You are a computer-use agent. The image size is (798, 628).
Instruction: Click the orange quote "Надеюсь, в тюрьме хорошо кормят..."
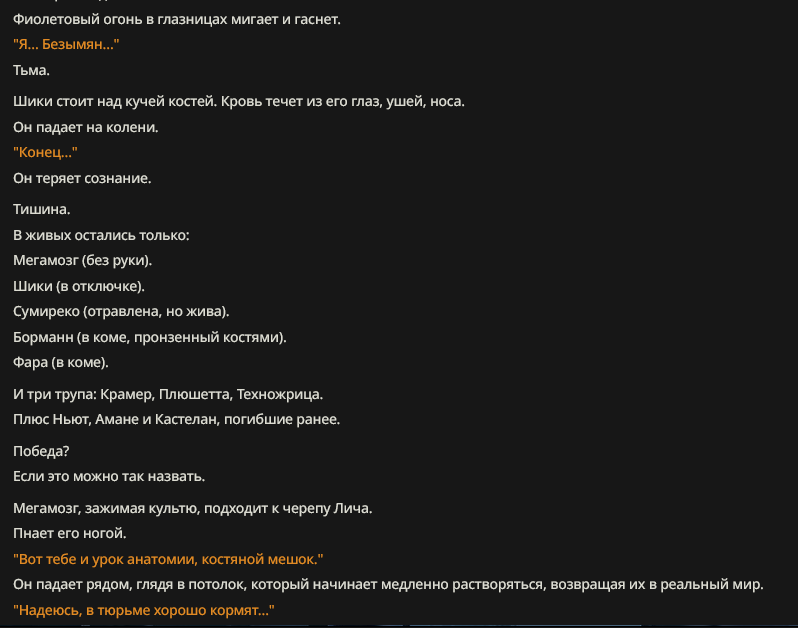(x=144, y=610)
